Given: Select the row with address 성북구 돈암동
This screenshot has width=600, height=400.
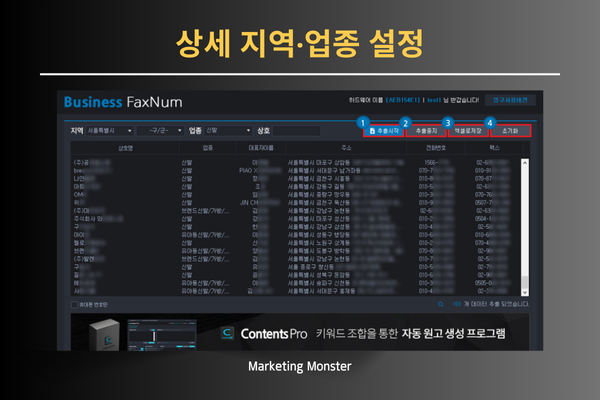Looking at the screenshot, I should [x=296, y=275].
